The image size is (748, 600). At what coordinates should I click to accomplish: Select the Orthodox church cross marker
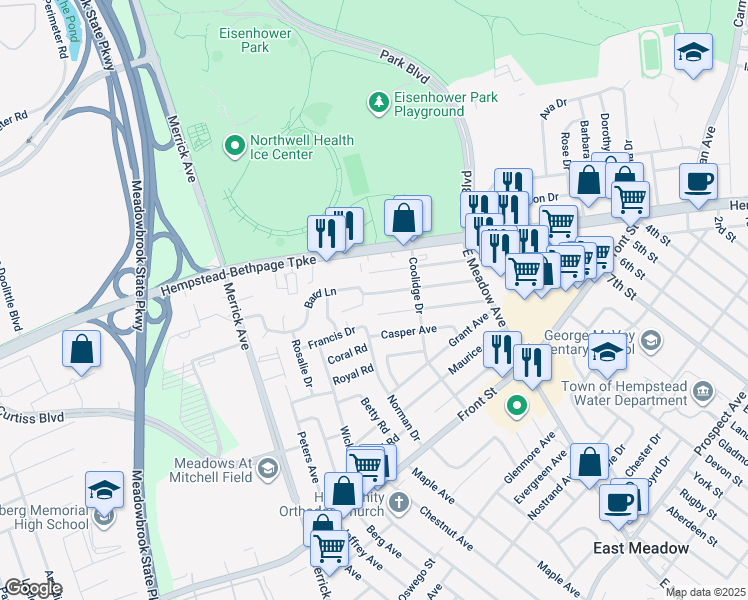(x=398, y=501)
